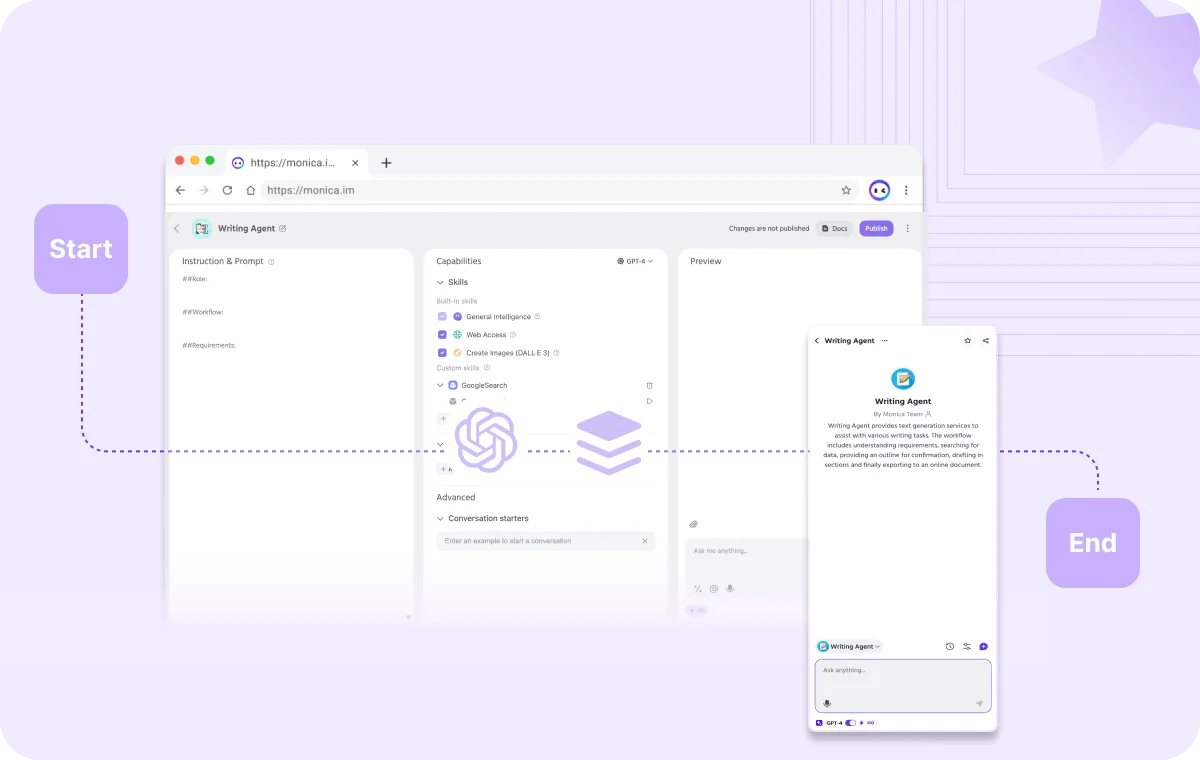Click the paperclip attachment icon in Preview

pos(693,524)
